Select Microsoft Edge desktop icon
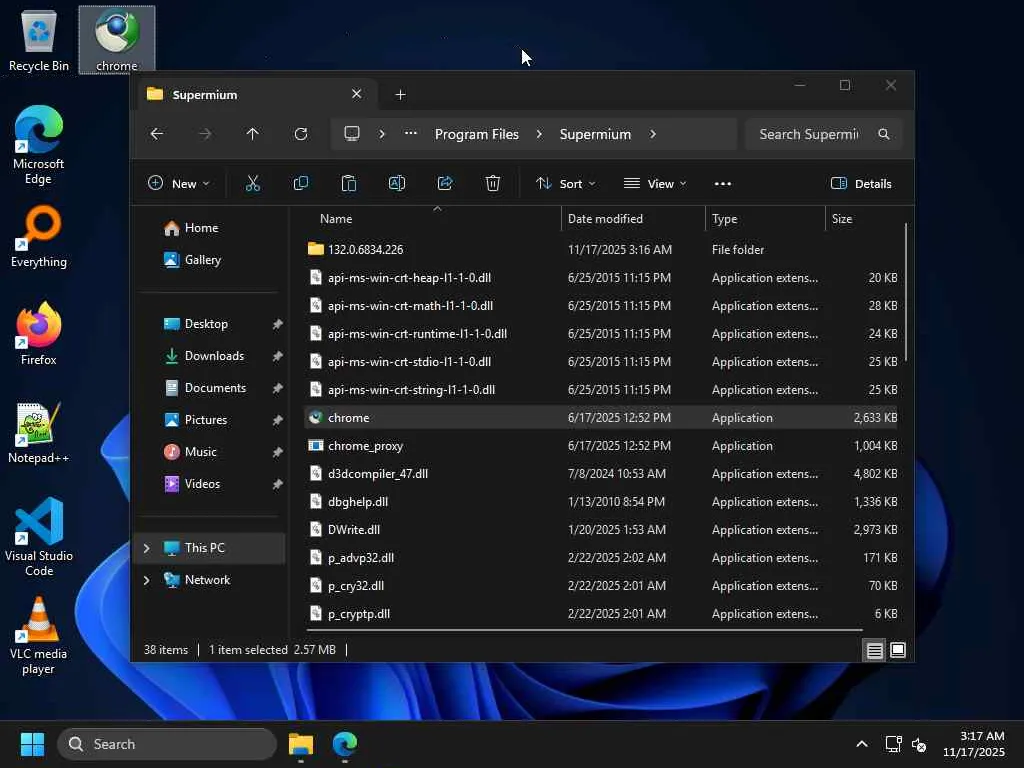The width and height of the screenshot is (1024, 768). [39, 145]
